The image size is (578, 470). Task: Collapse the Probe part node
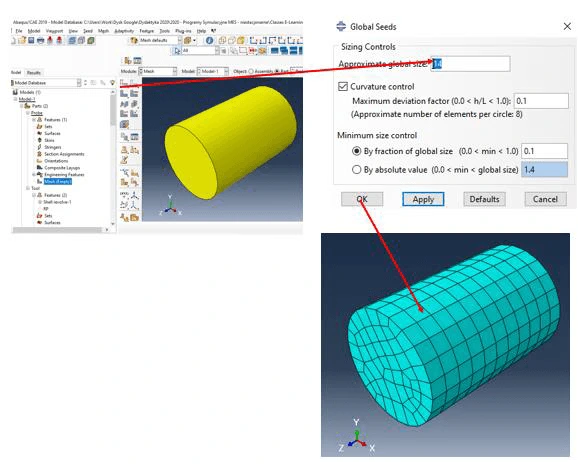[28, 113]
